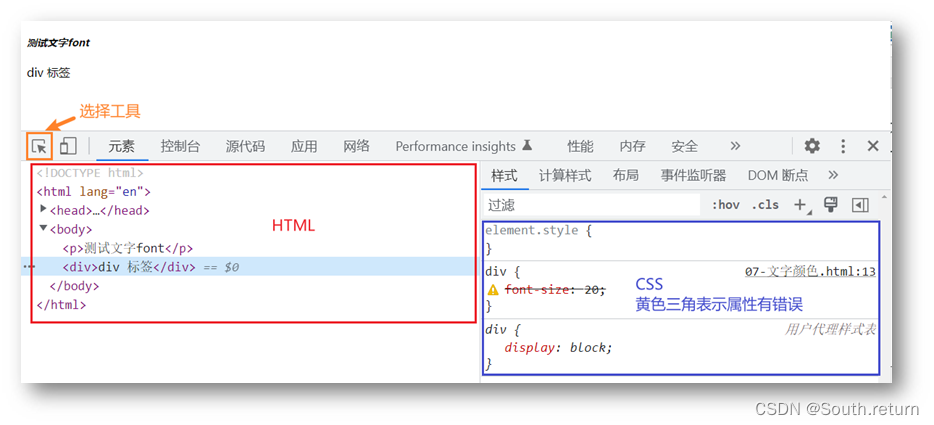934x425 pixels.
Task: Open DevTools settings gear
Action: coord(812,146)
